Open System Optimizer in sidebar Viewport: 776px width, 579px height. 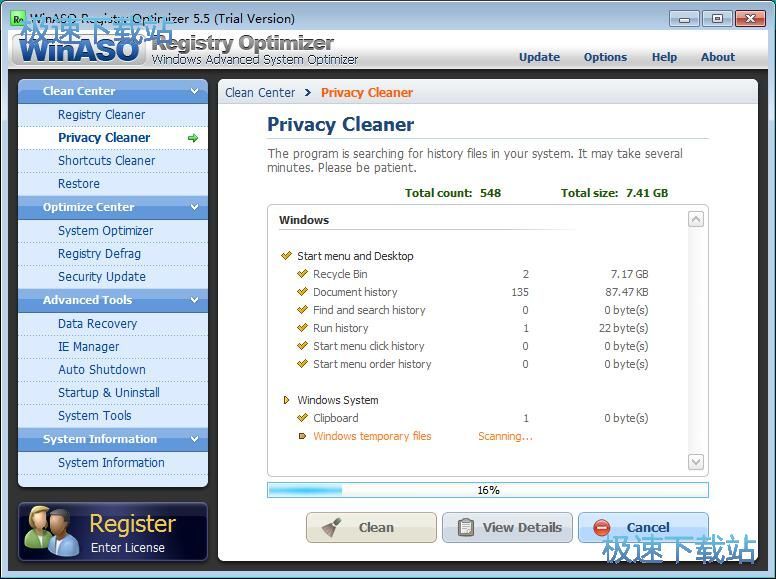click(113, 231)
